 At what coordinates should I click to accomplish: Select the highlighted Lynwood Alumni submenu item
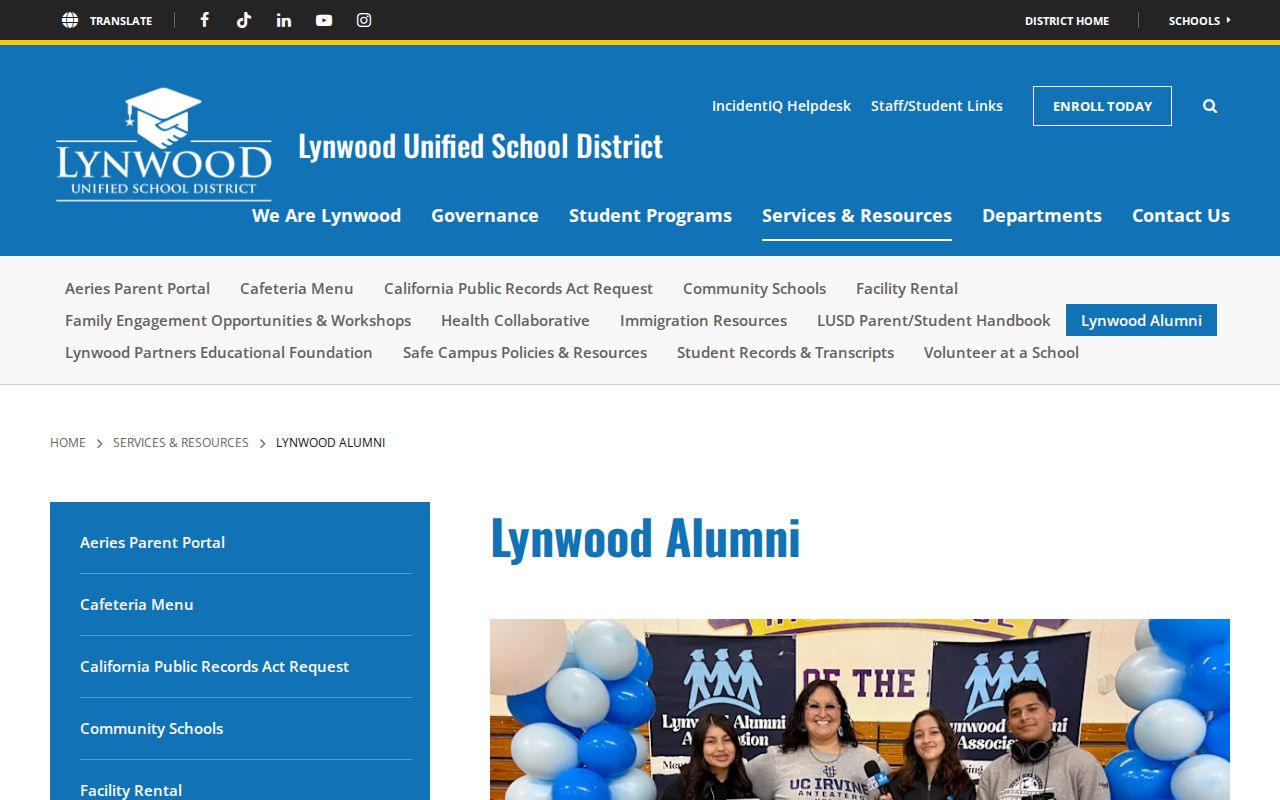[x=1141, y=320]
